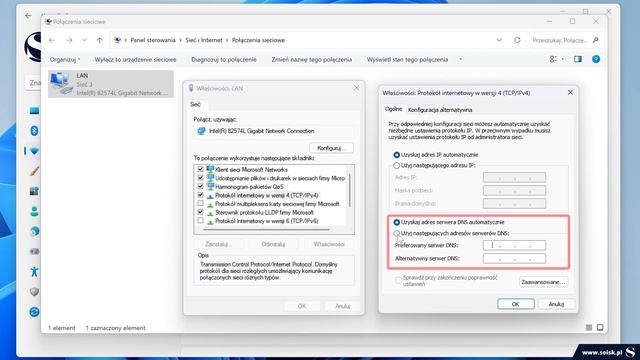Click back arrow of the Settings window

[x=28, y=16]
